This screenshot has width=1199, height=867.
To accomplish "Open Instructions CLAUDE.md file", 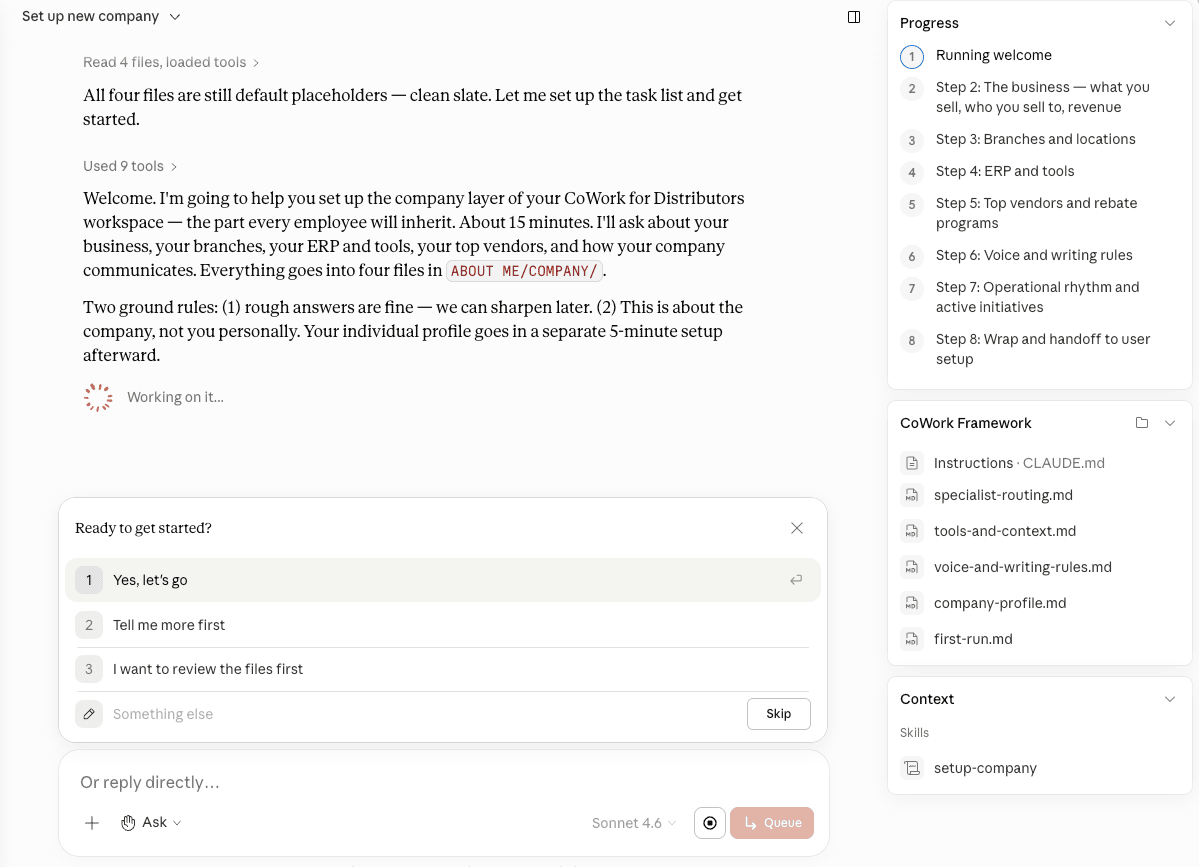I will click(1019, 463).
